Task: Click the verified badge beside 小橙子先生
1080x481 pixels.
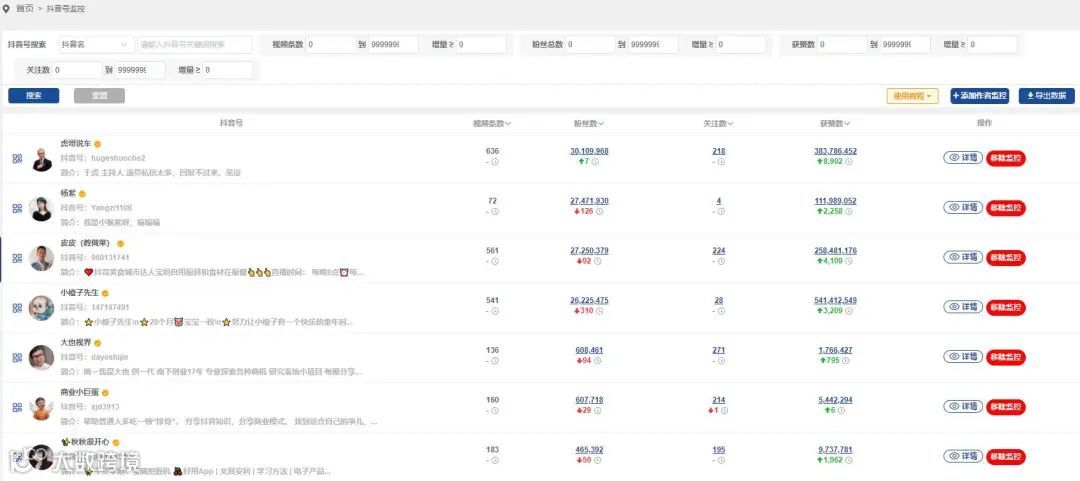Action: tap(105, 293)
